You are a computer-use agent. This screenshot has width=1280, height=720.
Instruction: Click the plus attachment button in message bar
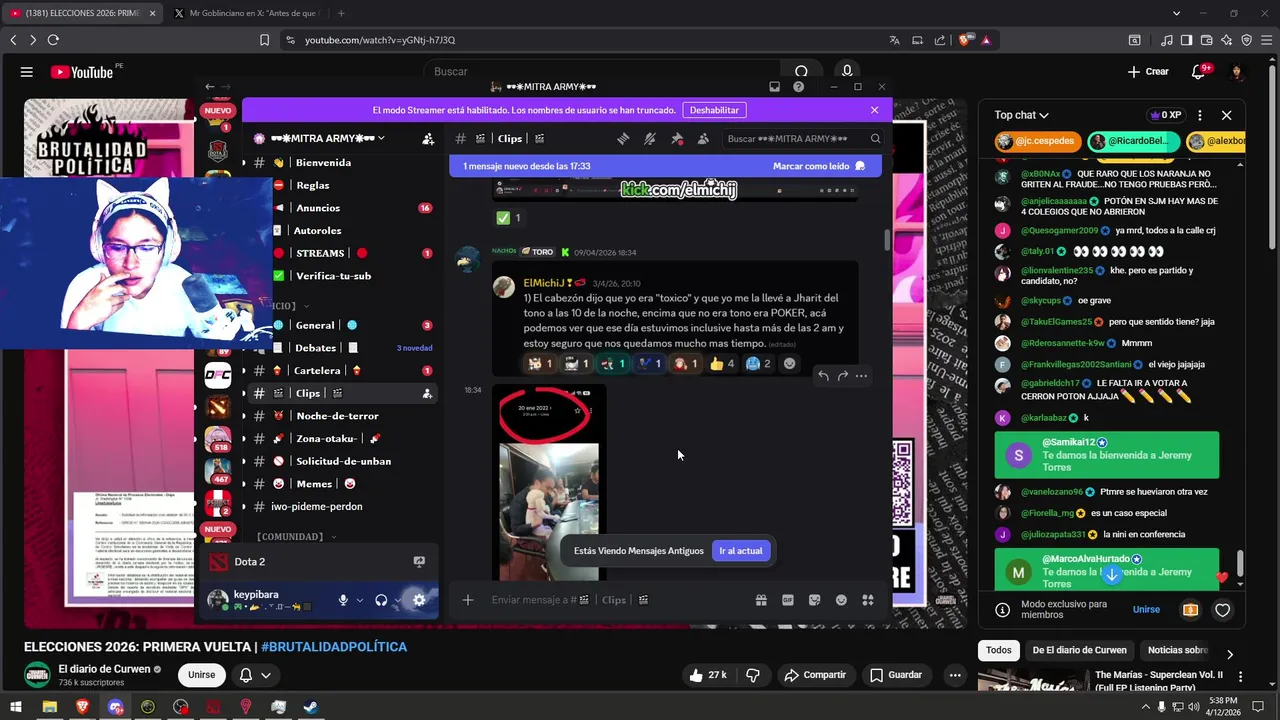[467, 600]
